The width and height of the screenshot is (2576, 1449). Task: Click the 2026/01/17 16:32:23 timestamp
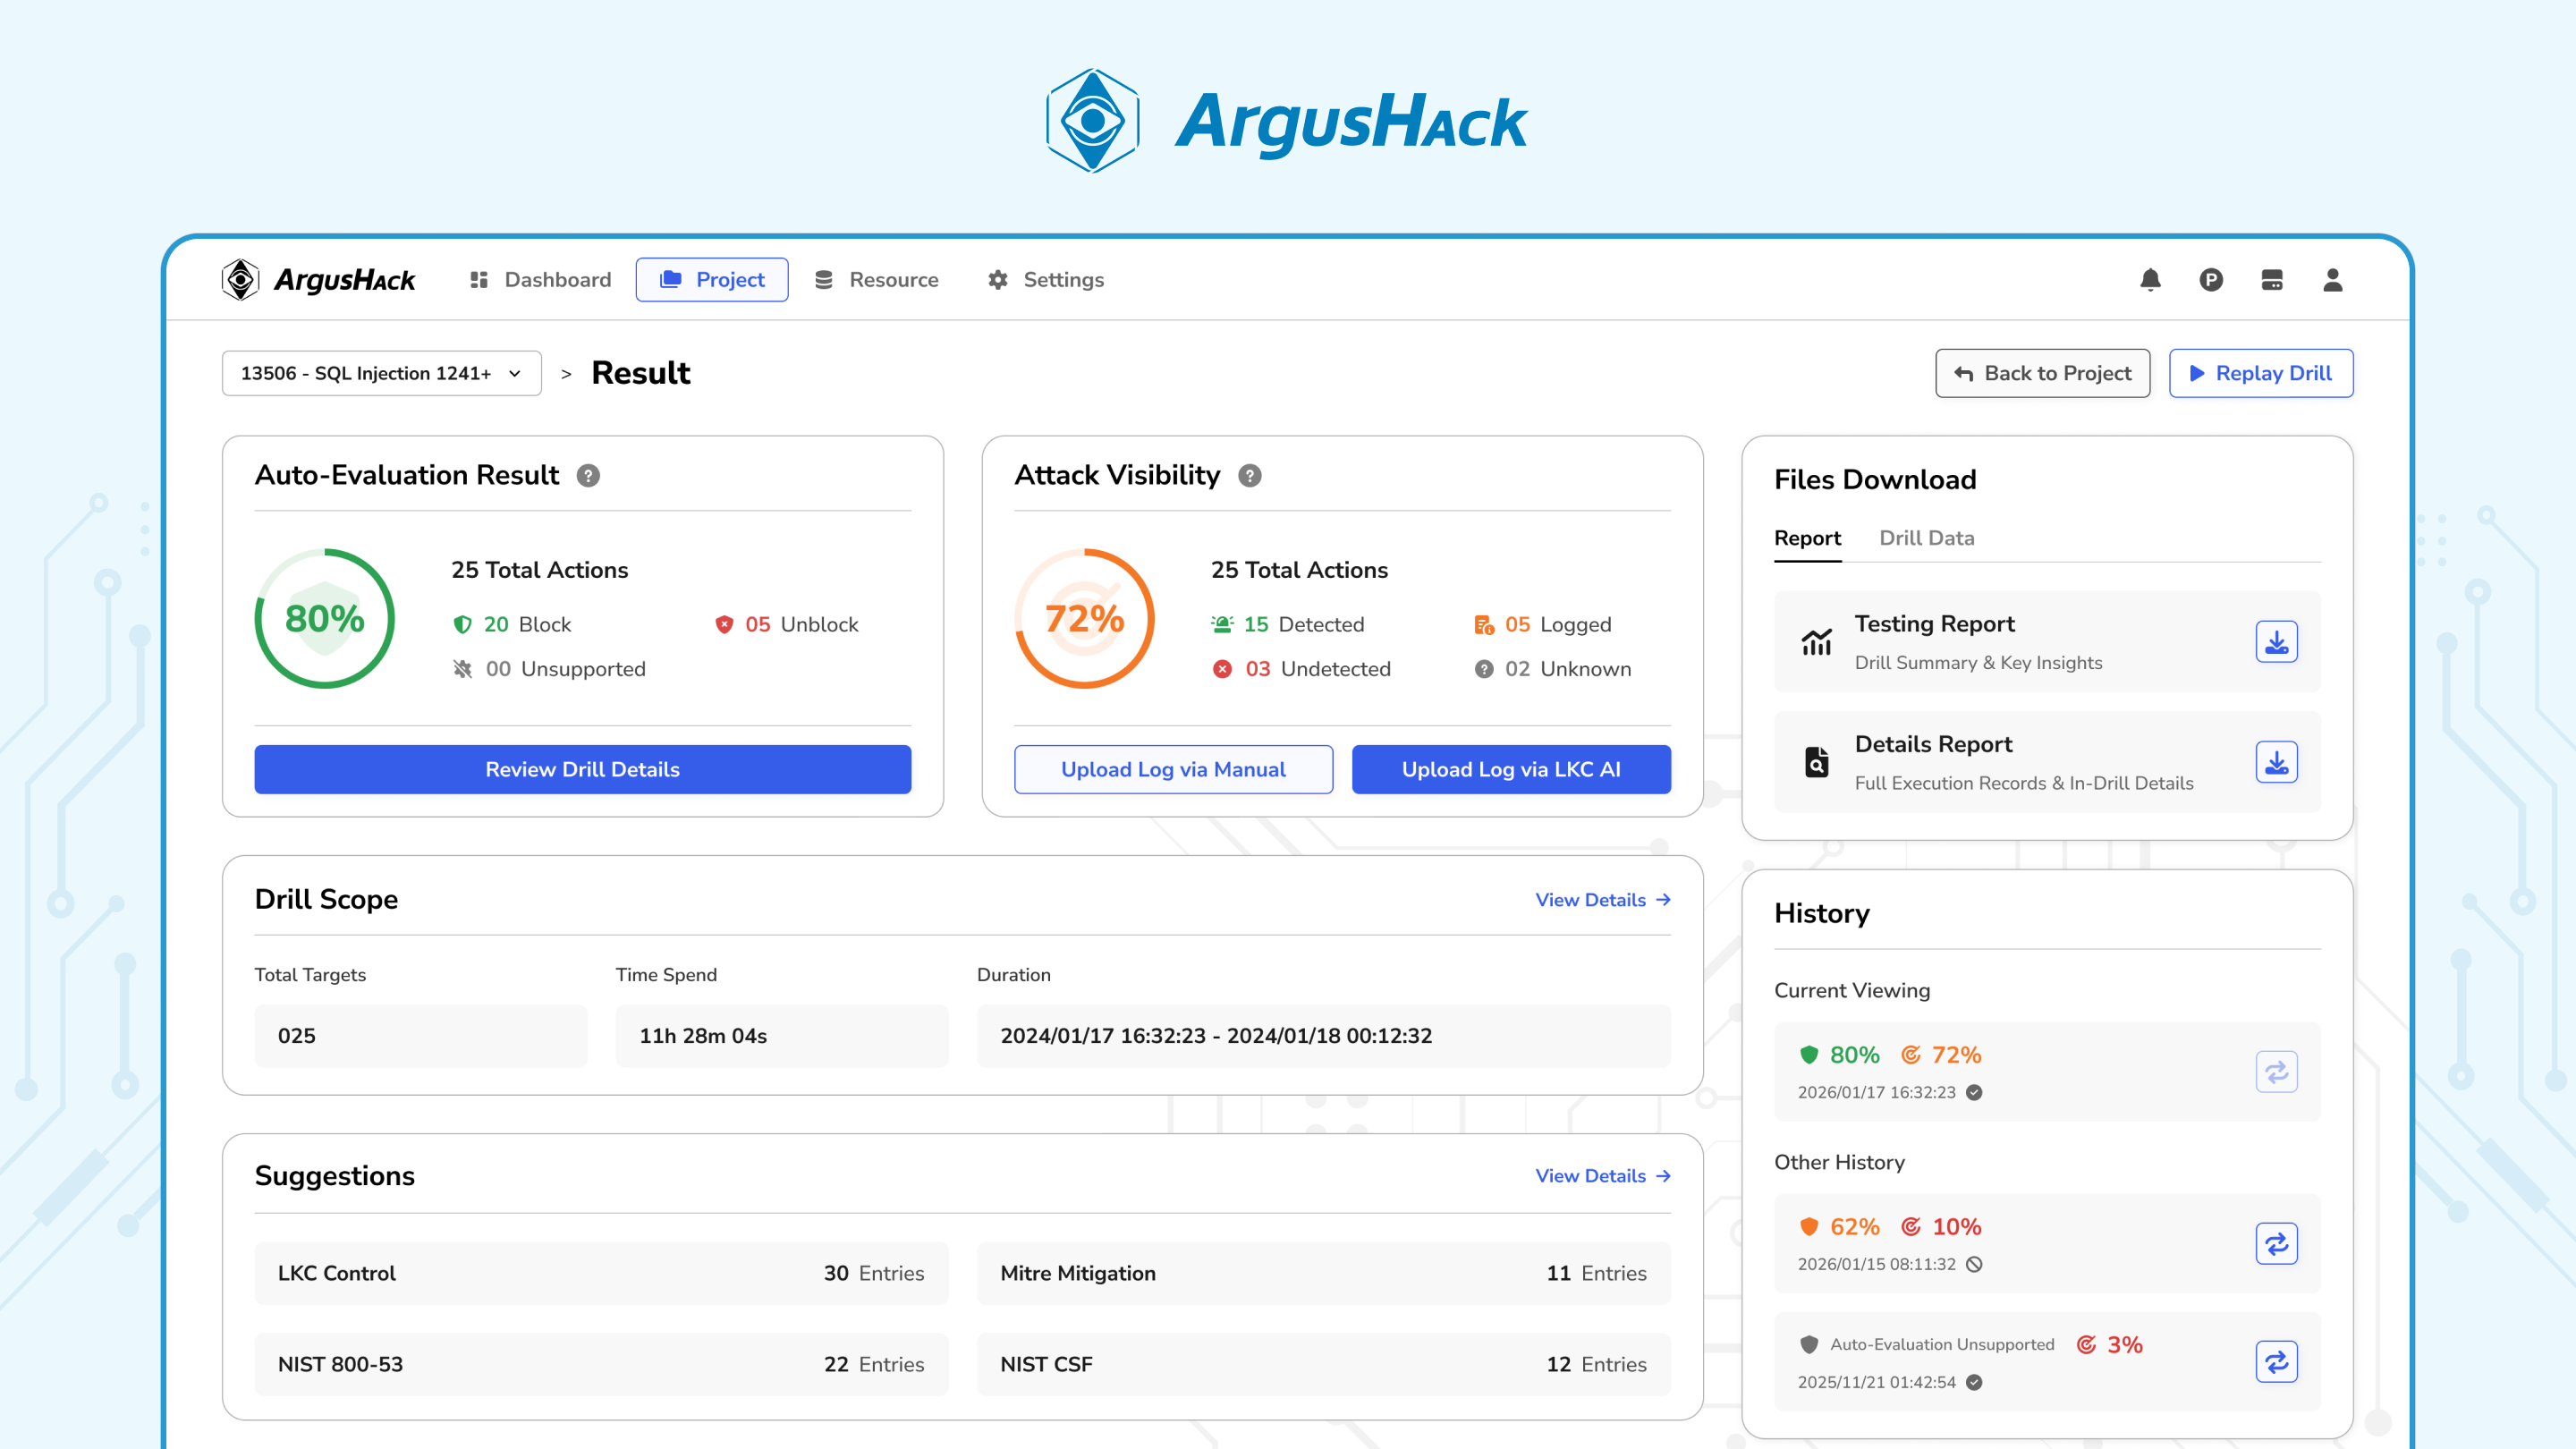click(1876, 1093)
